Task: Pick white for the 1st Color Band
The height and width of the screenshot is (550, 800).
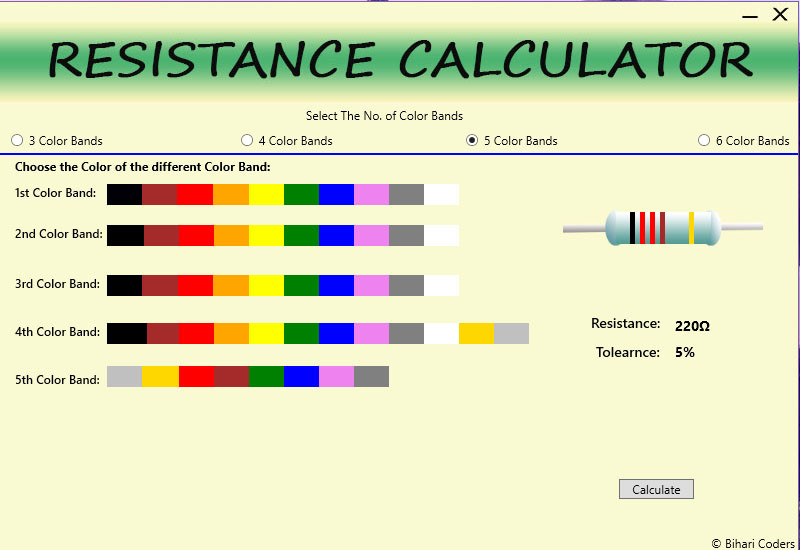Action: (441, 194)
